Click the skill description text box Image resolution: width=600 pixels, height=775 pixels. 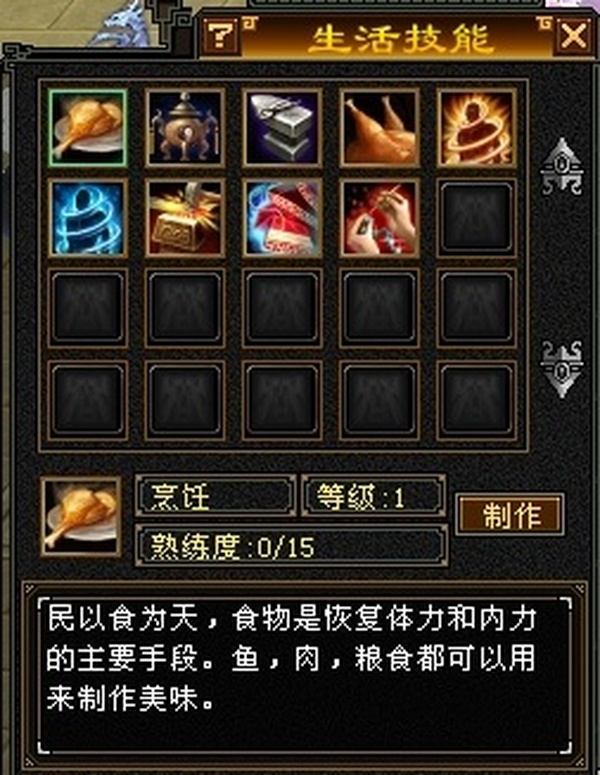tap(305, 676)
